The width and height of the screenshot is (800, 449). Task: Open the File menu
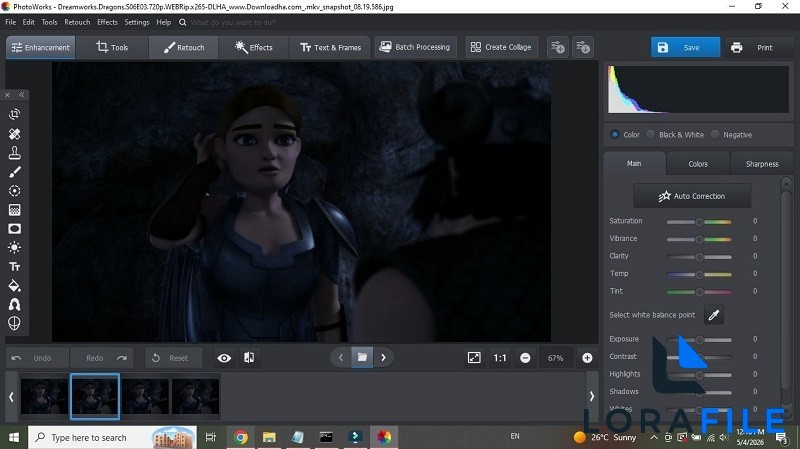pyautogui.click(x=11, y=22)
